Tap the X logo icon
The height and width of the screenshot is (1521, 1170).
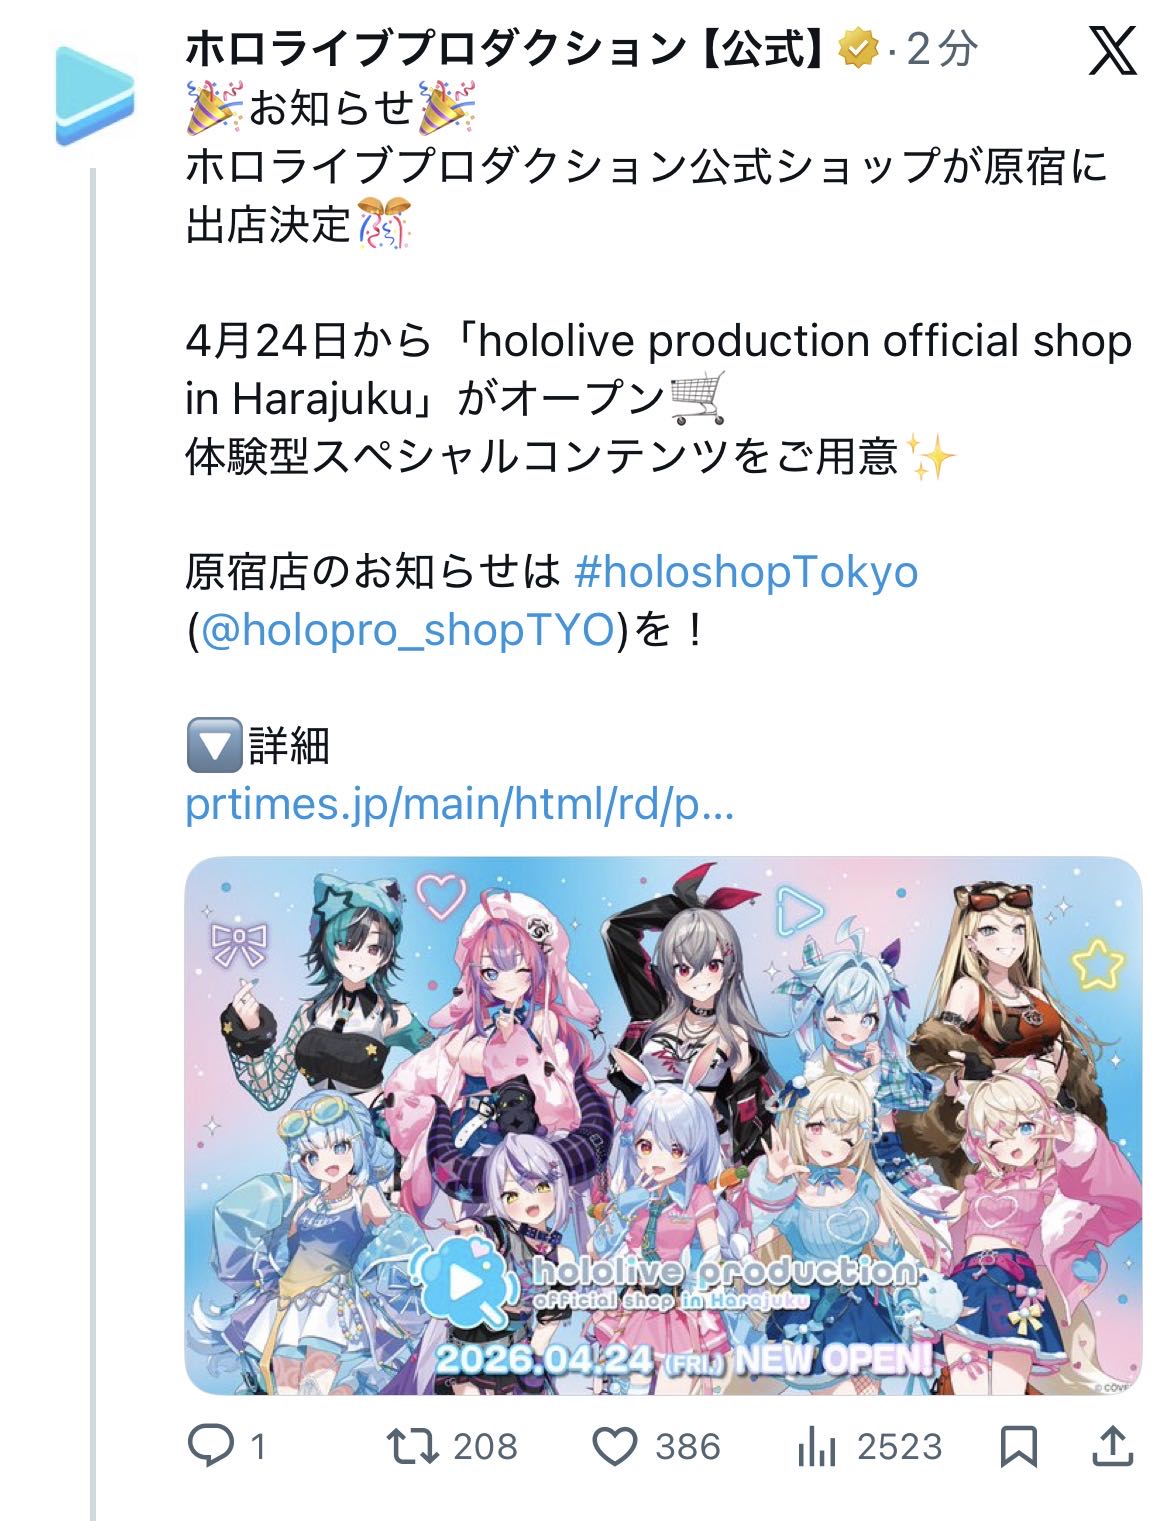(1112, 50)
